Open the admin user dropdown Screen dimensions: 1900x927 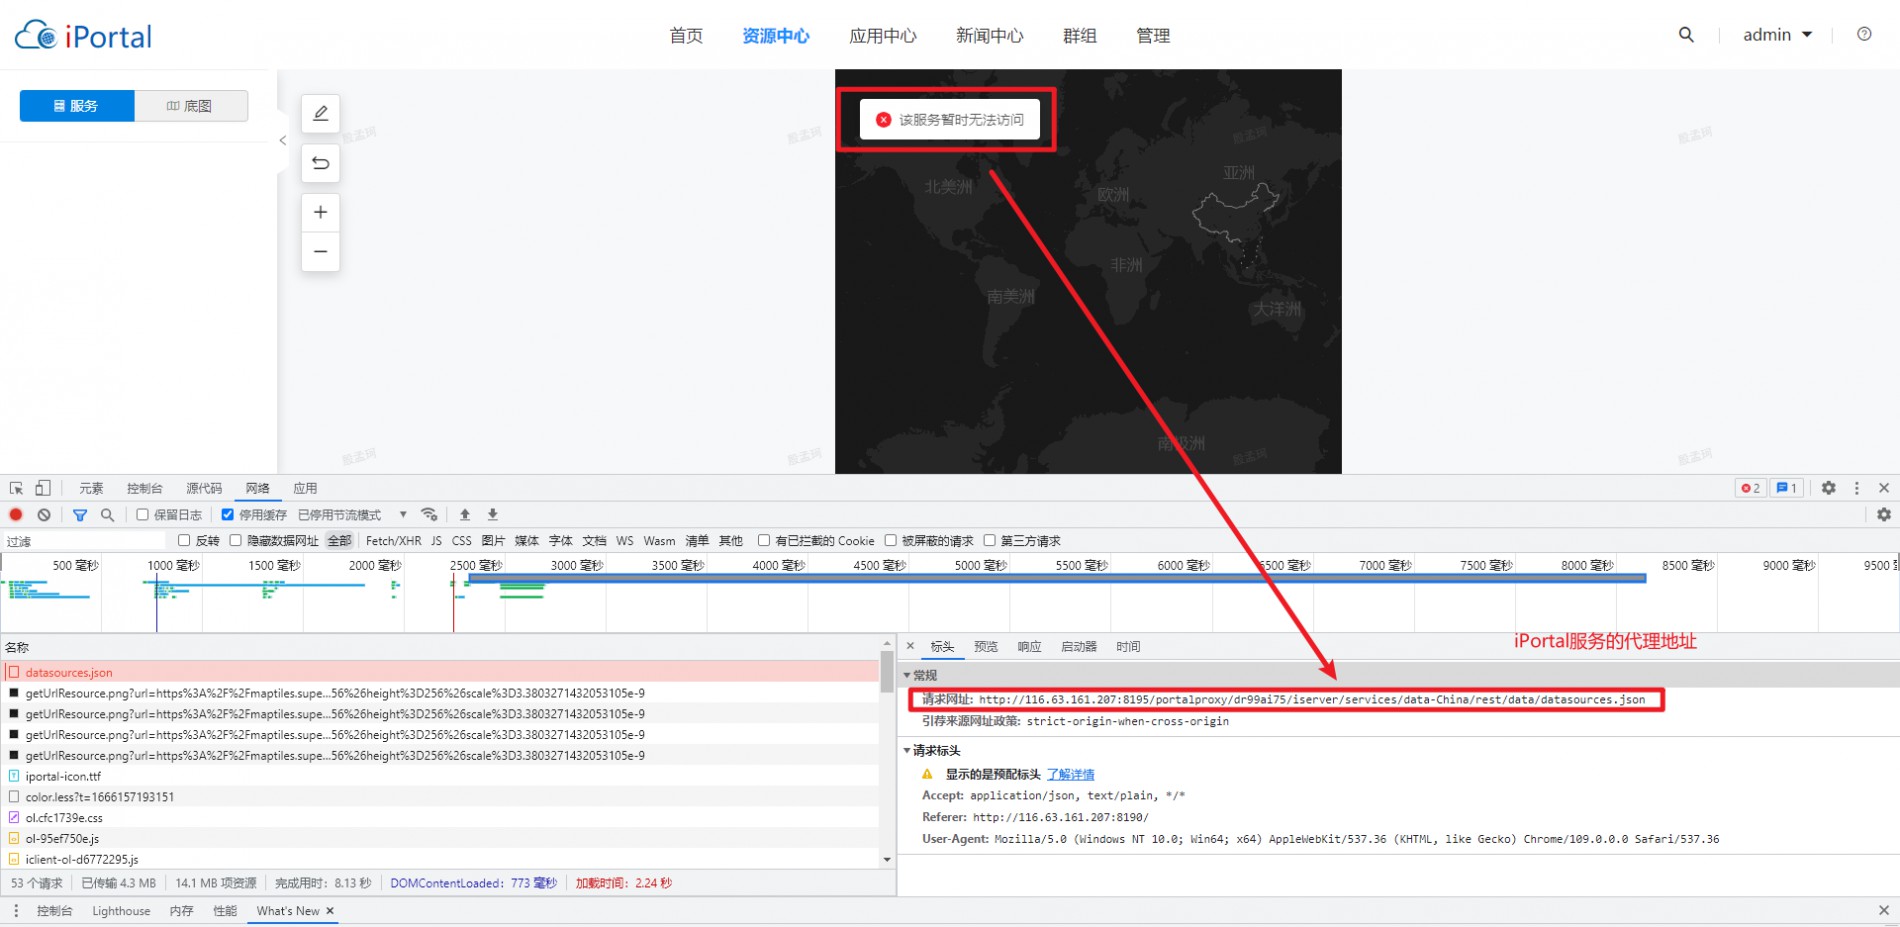click(x=1777, y=35)
